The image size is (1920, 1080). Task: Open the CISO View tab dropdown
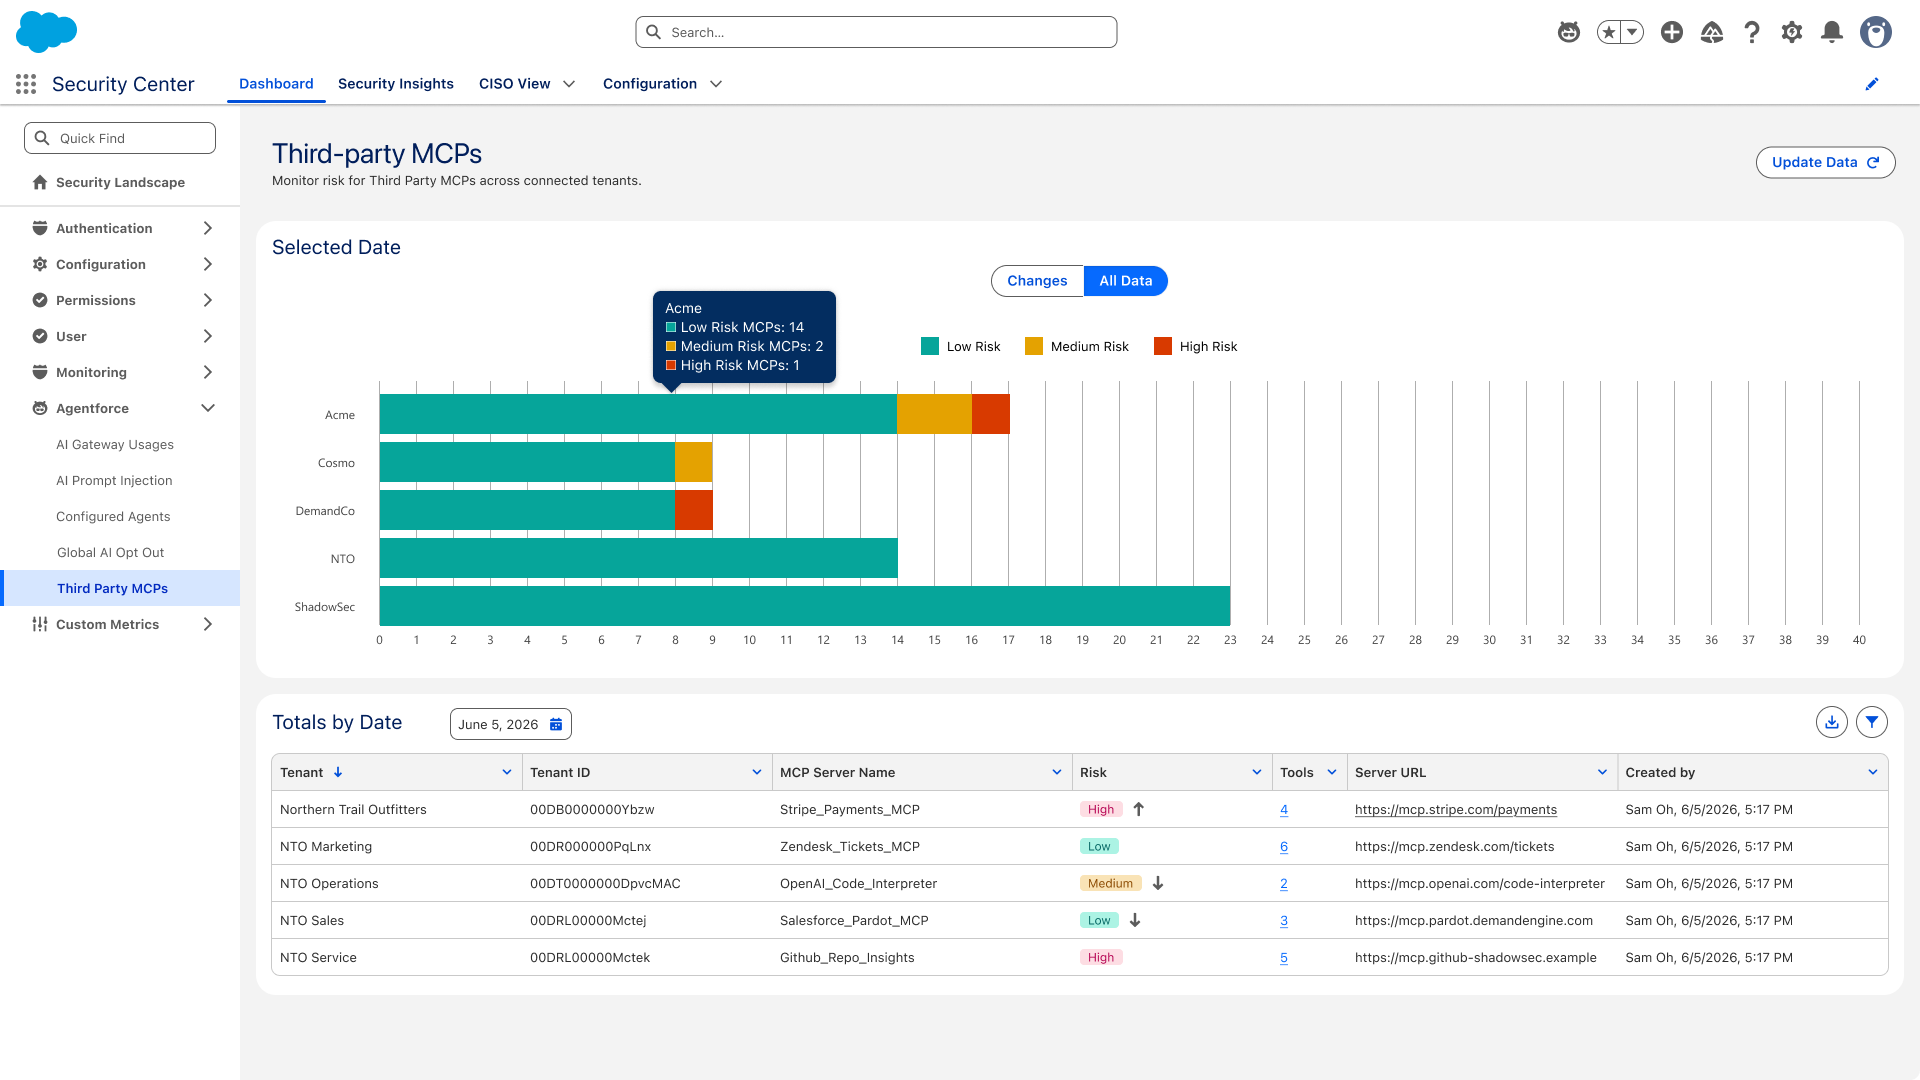tap(569, 84)
